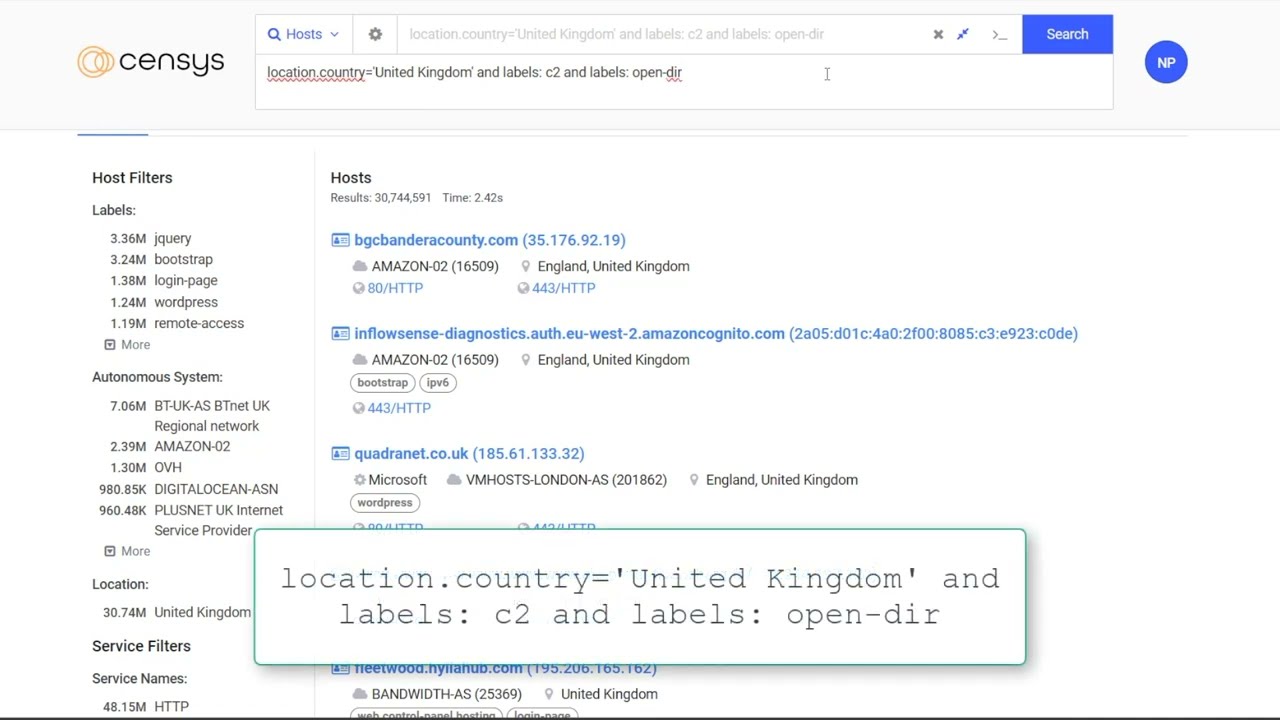Filter by BT-UK-AS BTnet UK autonomous system
The width and height of the screenshot is (1280, 720).
[211, 416]
